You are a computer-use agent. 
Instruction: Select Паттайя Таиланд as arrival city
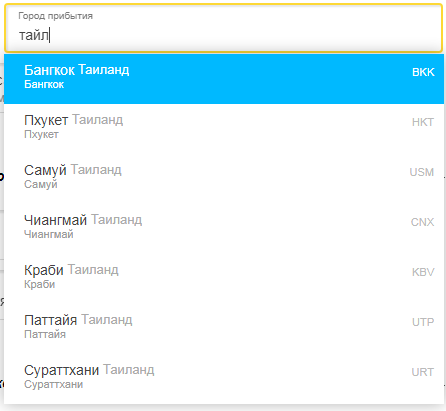224,329
